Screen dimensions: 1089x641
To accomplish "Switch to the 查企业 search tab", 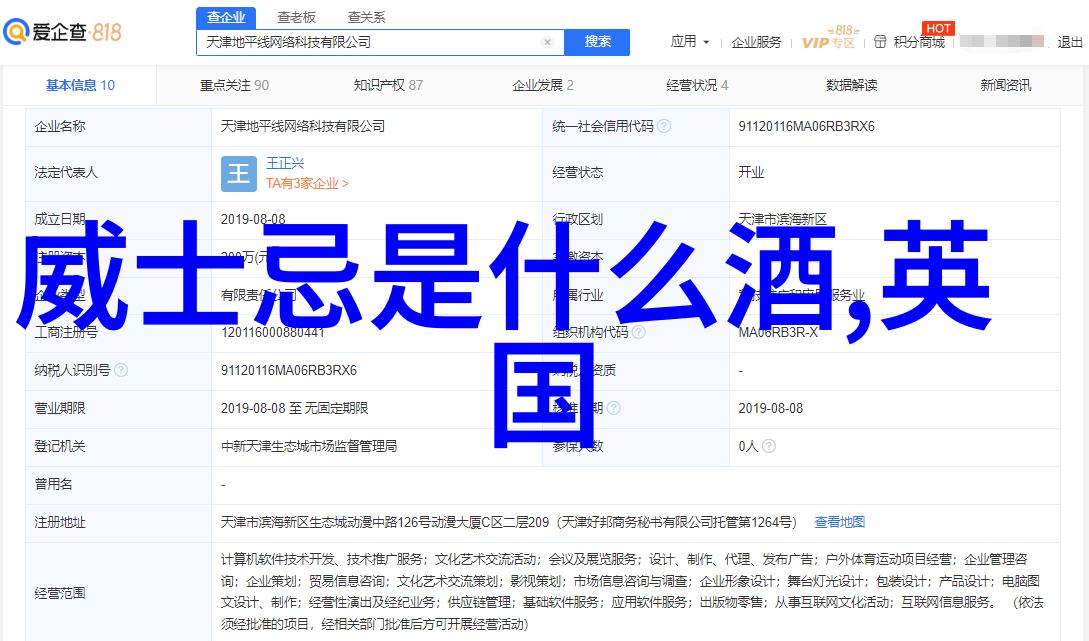I will [226, 17].
